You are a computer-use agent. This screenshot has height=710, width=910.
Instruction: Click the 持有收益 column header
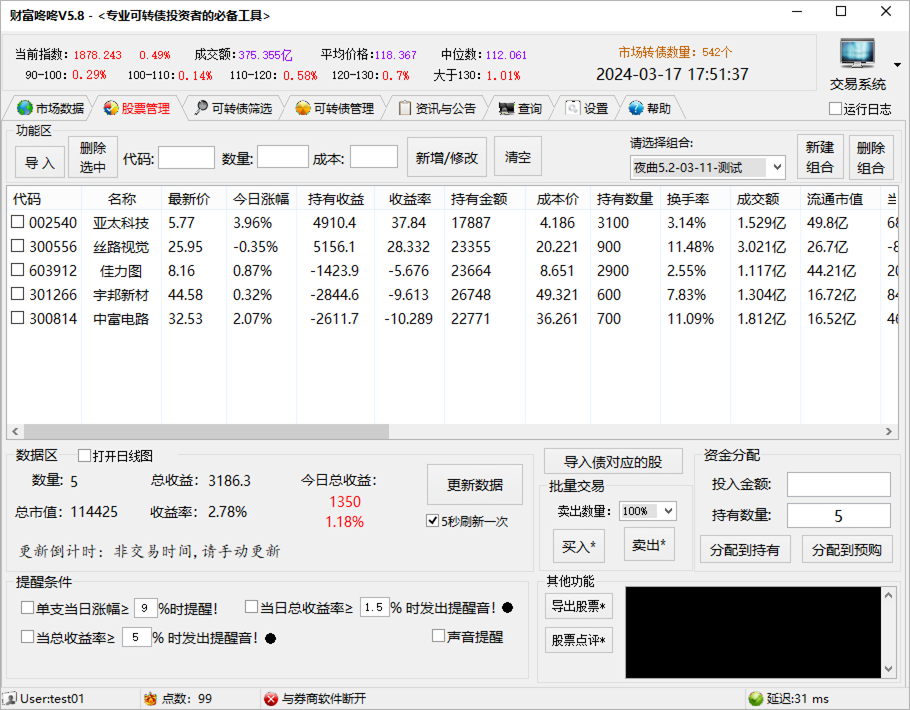[335, 199]
